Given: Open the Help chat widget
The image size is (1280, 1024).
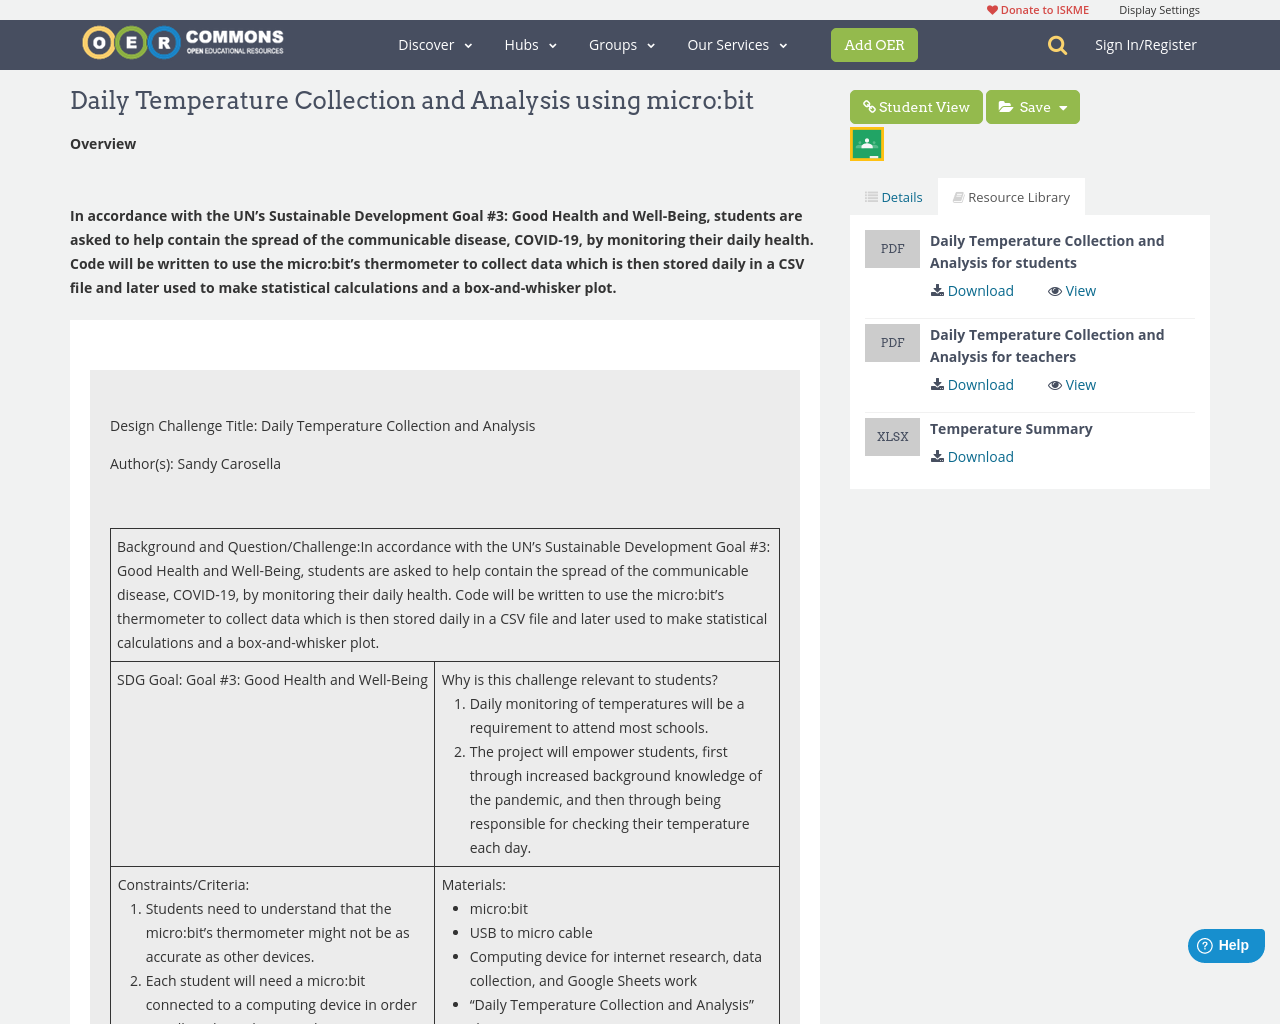Looking at the screenshot, I should click(1226, 946).
